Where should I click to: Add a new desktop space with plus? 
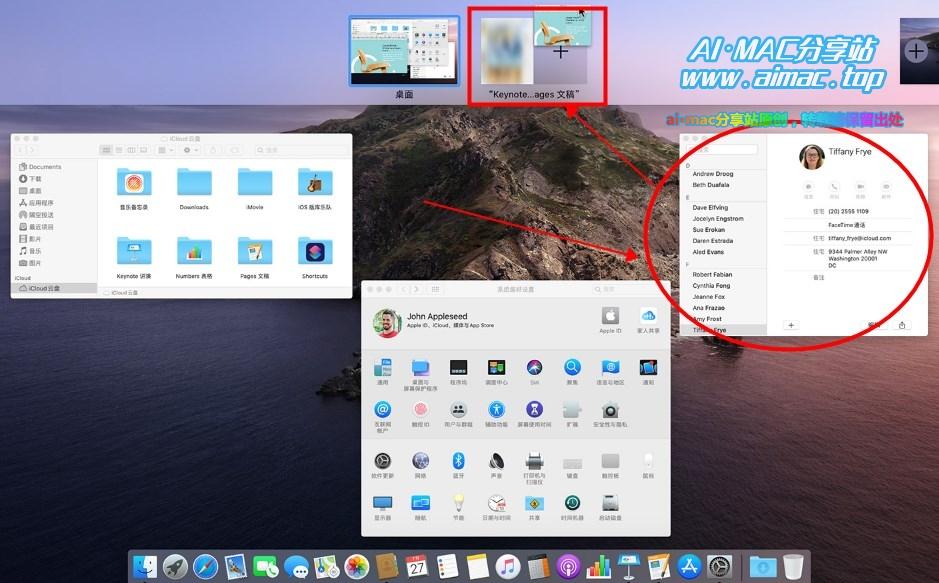[916, 51]
